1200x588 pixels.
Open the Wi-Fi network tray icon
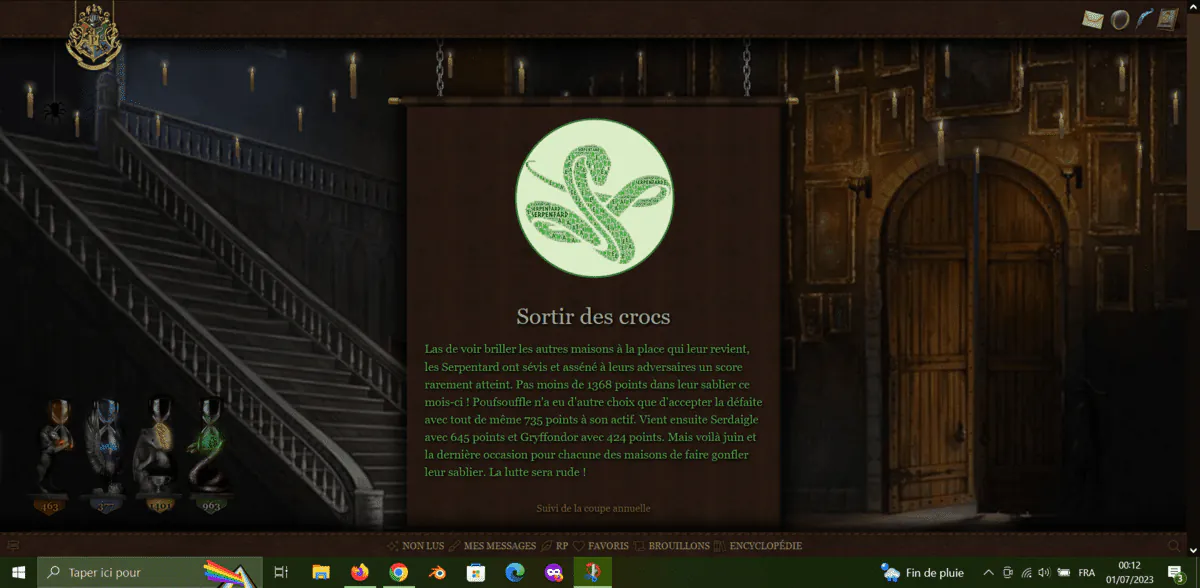tap(1025, 572)
